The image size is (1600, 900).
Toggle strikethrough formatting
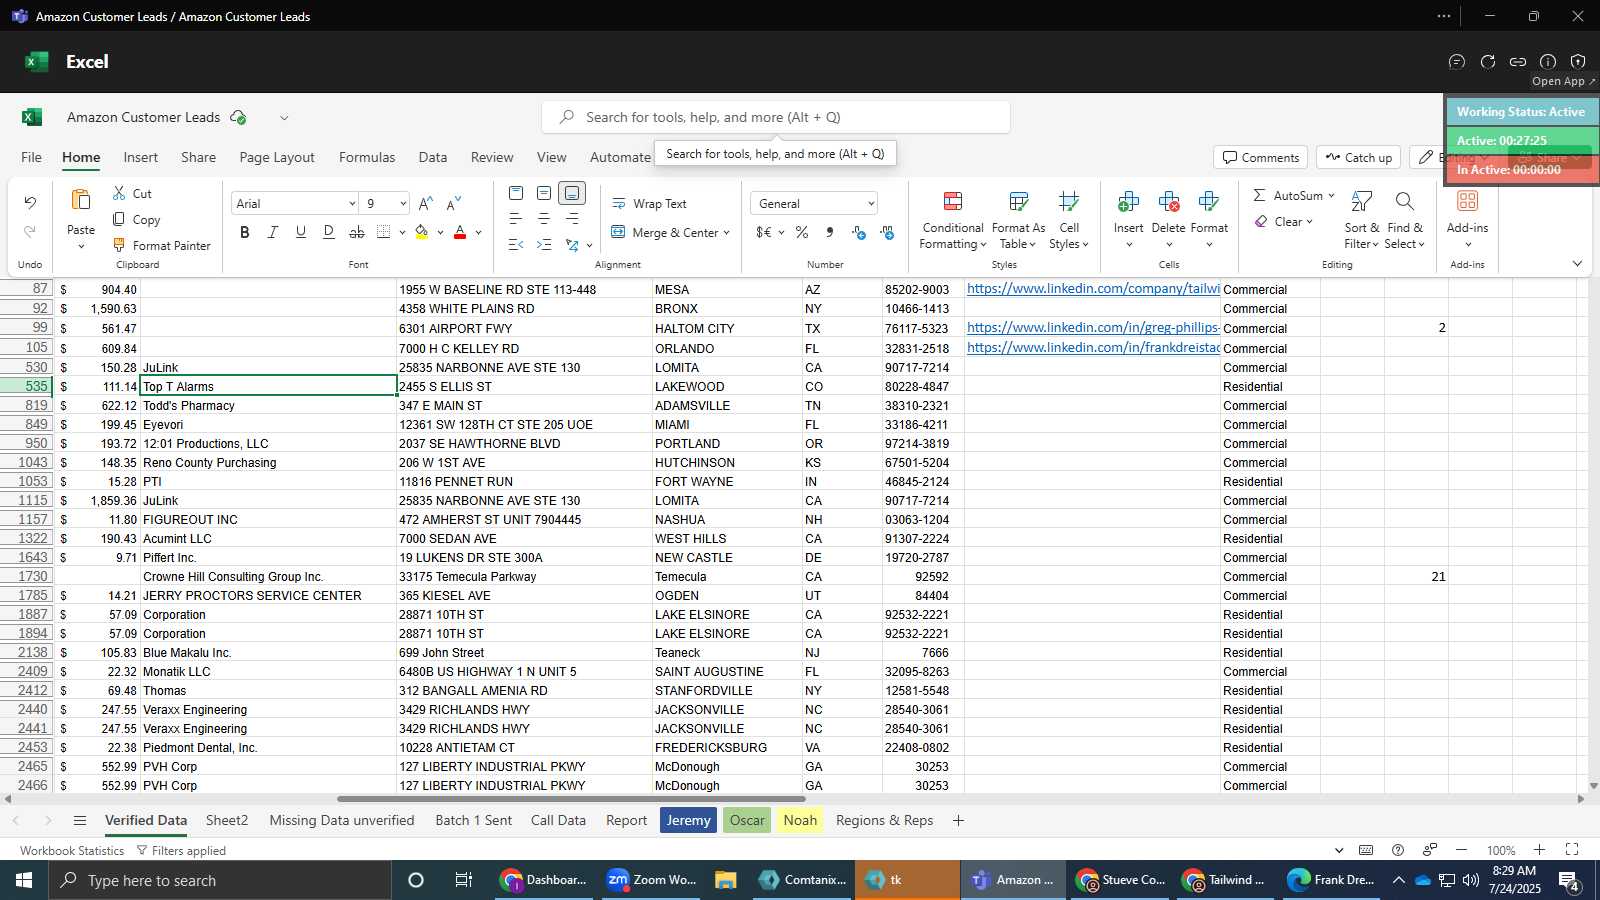click(x=357, y=232)
